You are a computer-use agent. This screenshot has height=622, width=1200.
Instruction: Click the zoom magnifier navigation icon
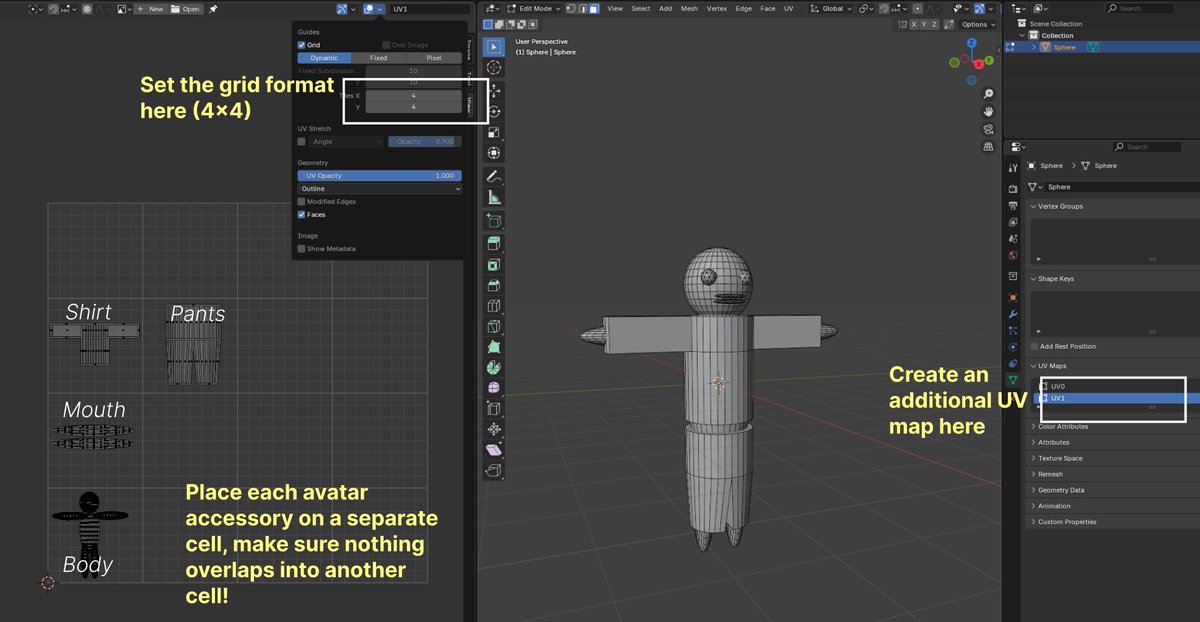coord(988,93)
